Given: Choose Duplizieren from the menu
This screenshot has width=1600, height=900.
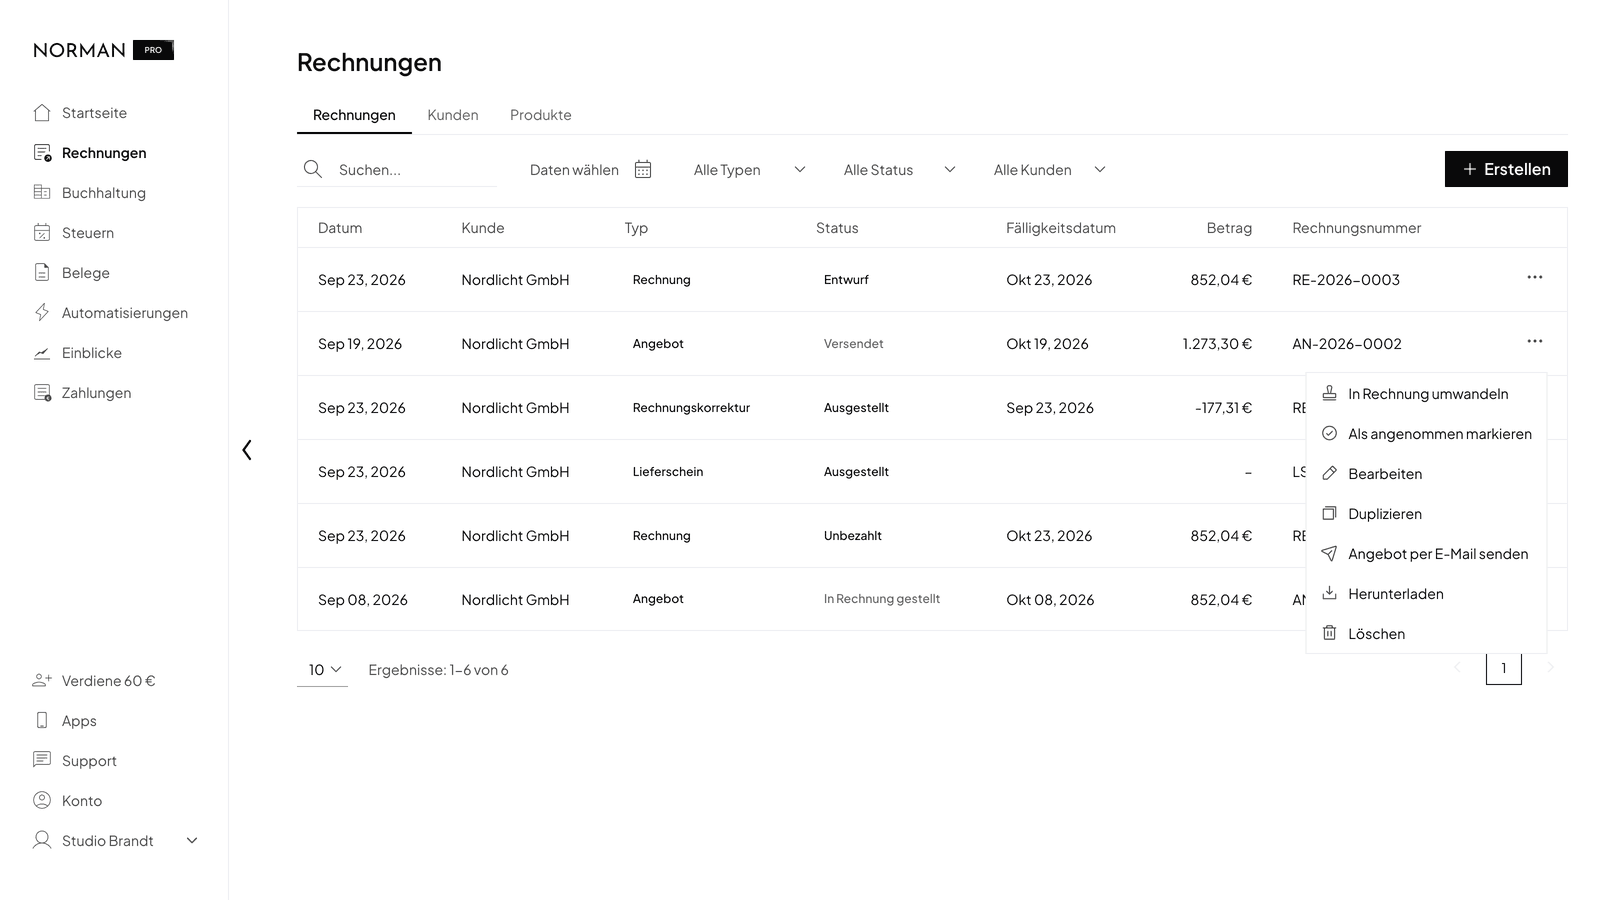Looking at the screenshot, I should point(1426,514).
